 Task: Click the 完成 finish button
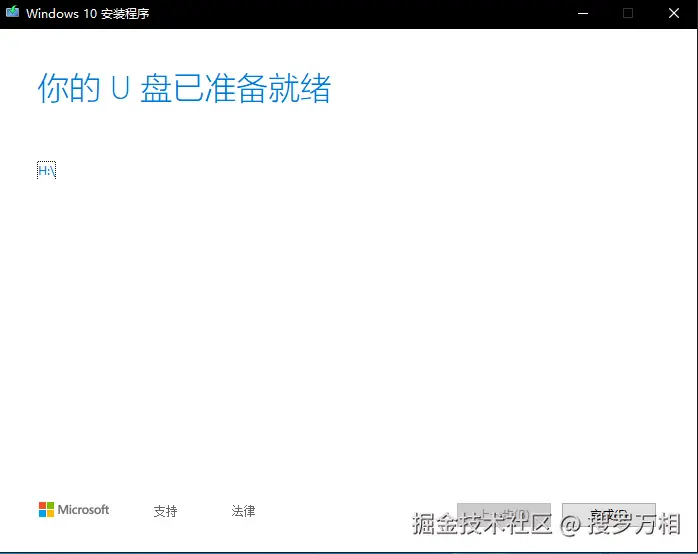point(609,515)
